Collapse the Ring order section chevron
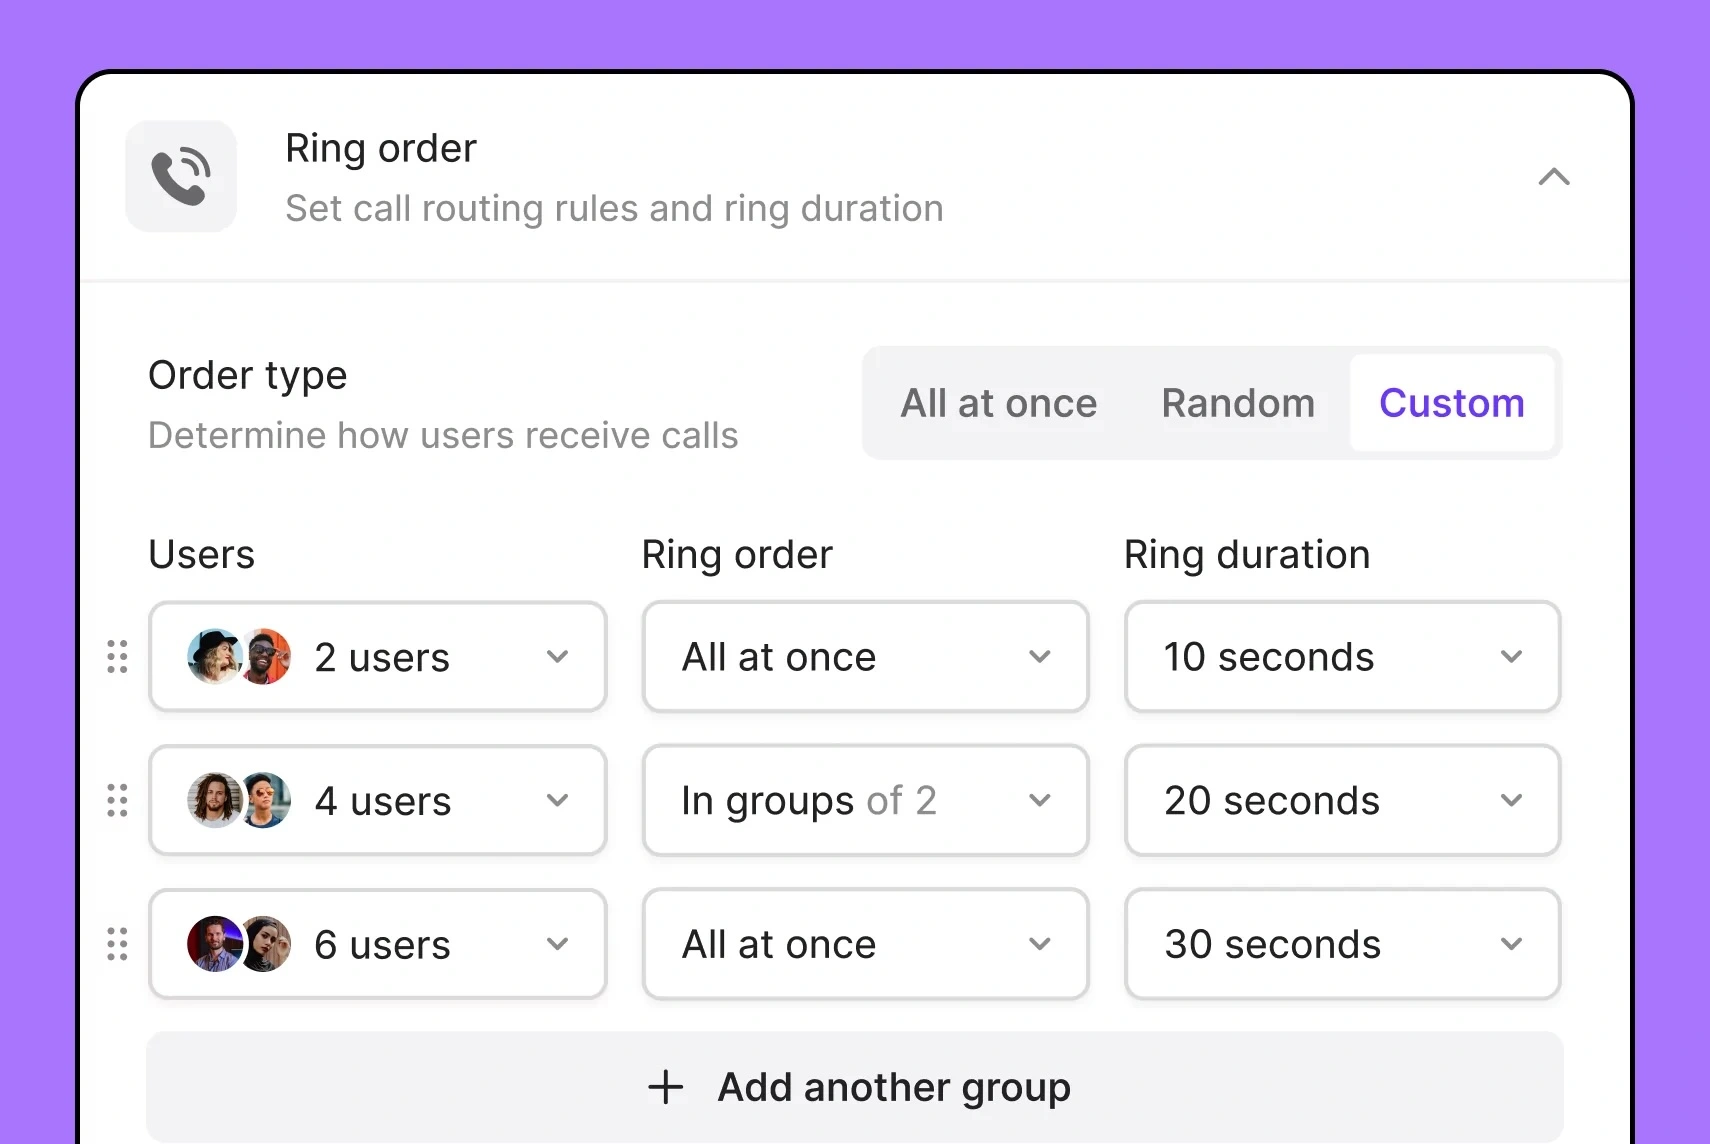1710x1144 pixels. coord(1553,177)
